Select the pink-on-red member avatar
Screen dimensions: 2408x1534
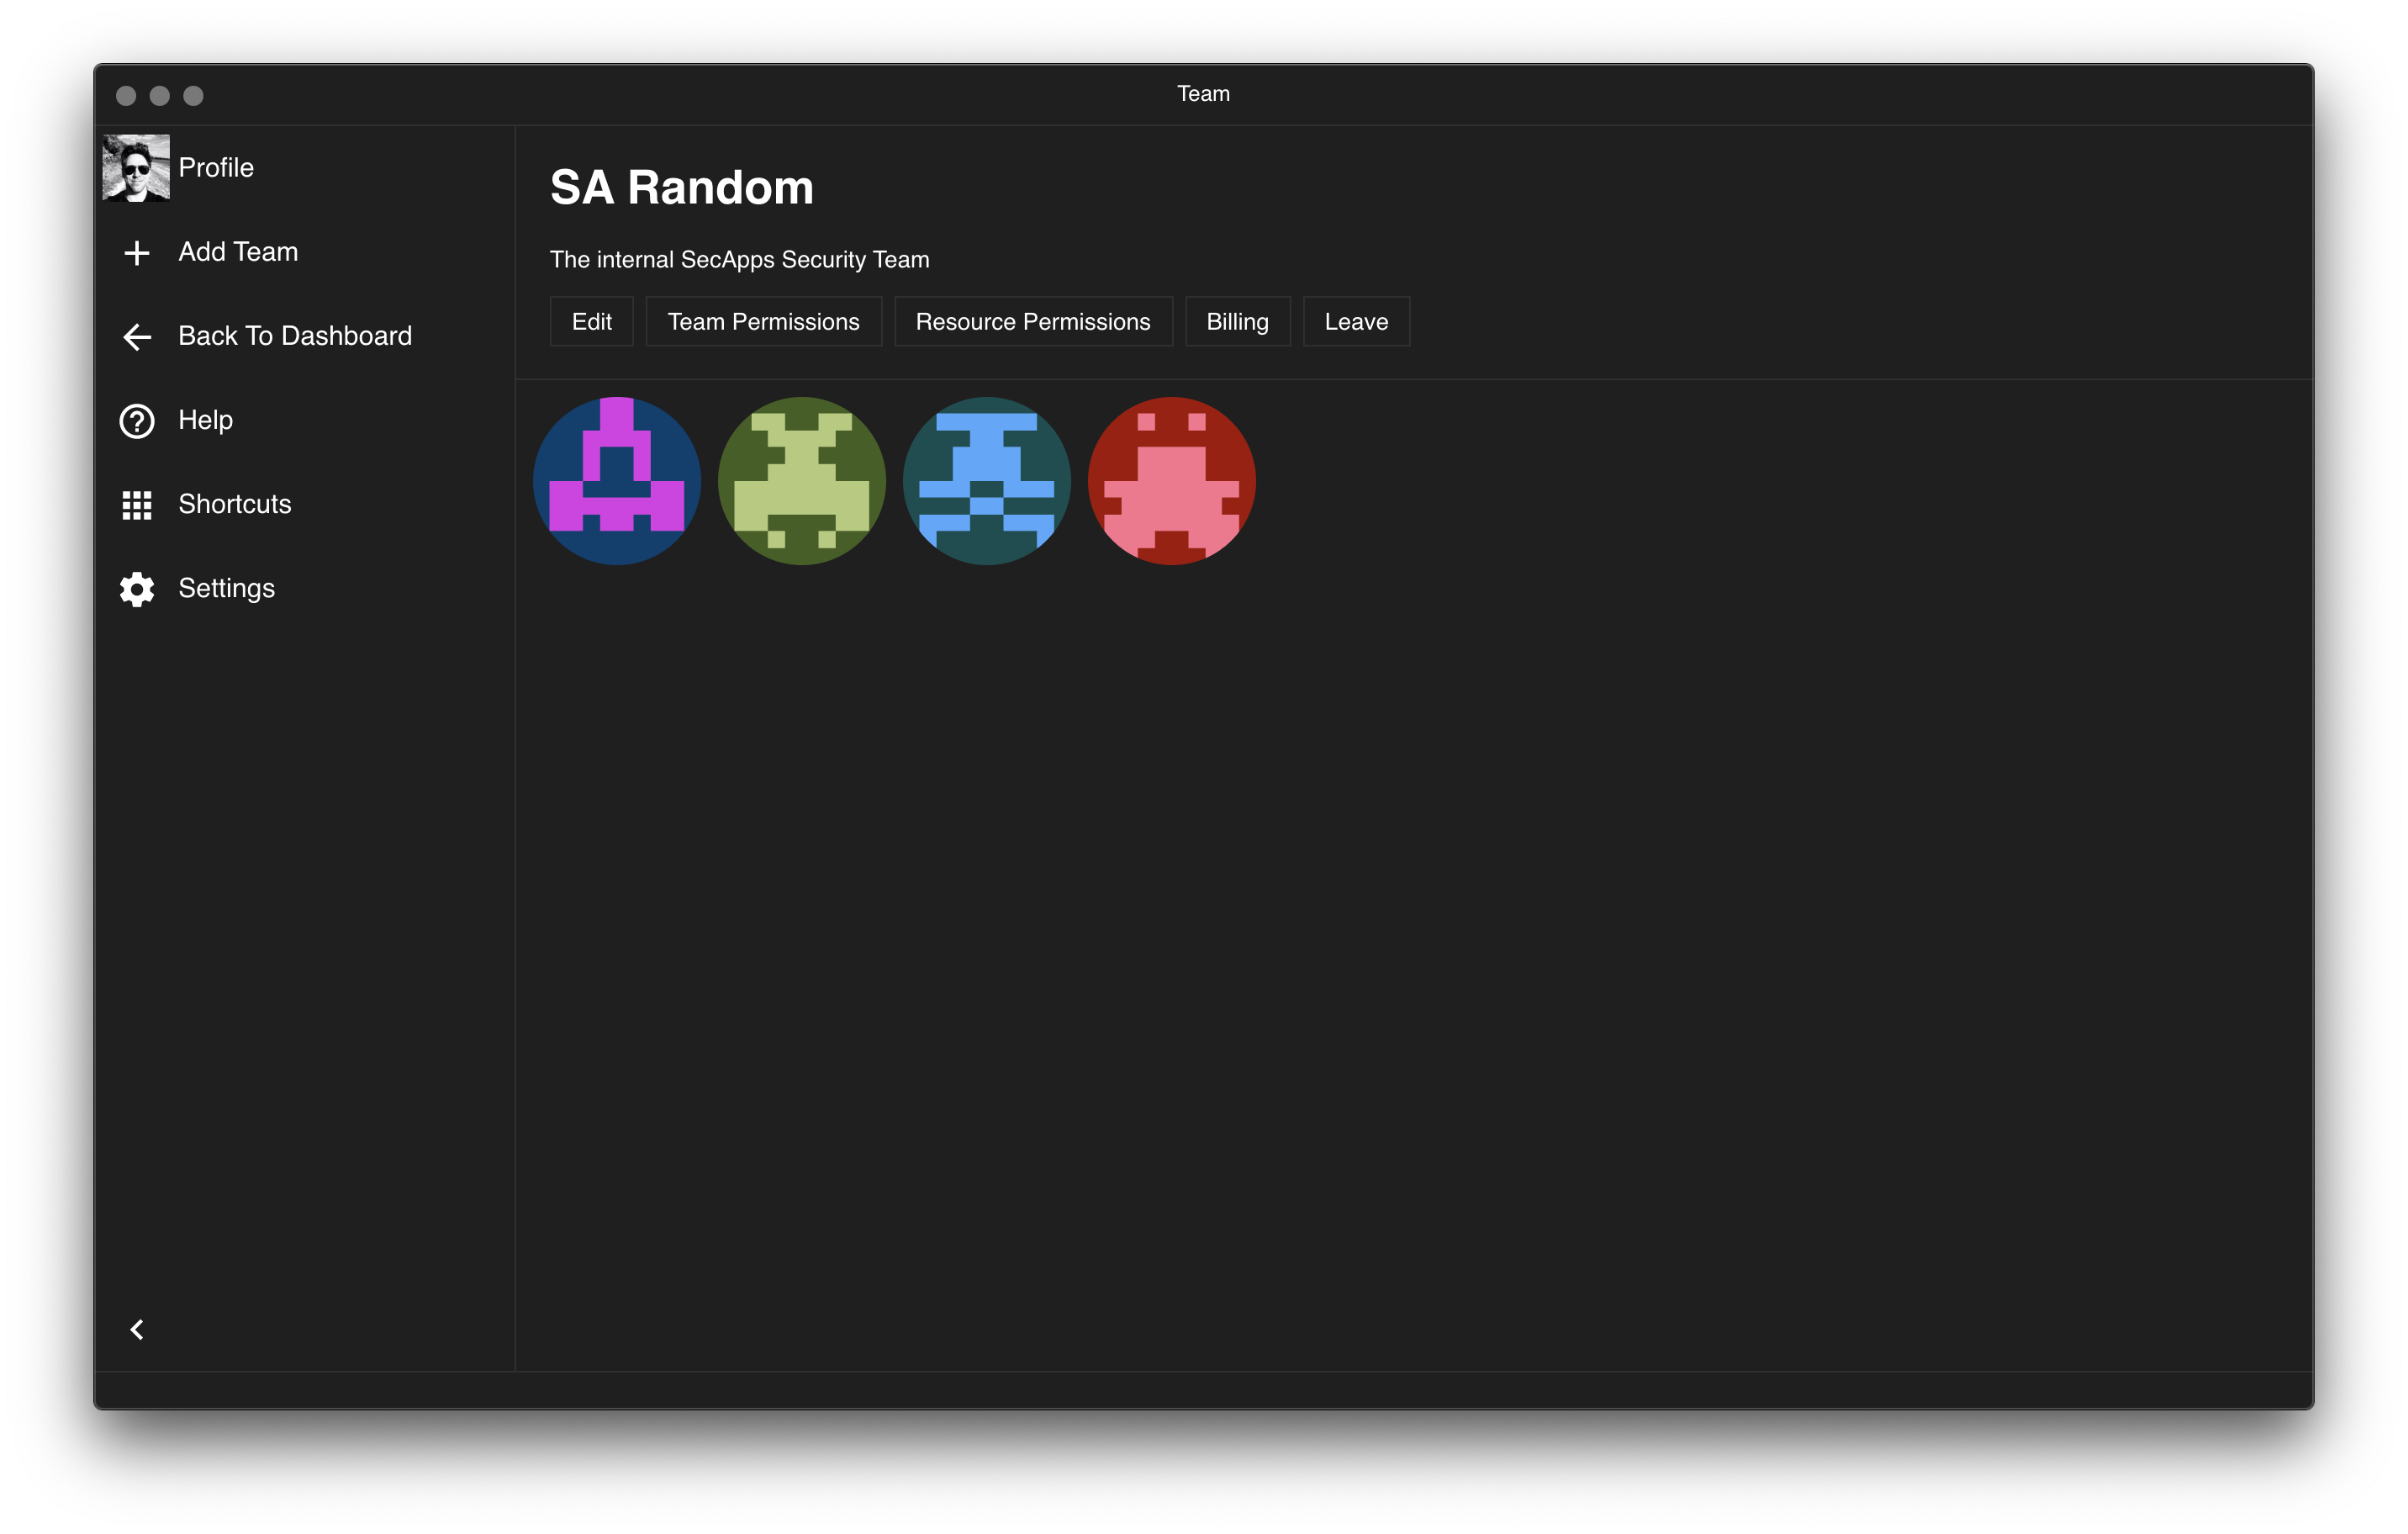point(1171,481)
